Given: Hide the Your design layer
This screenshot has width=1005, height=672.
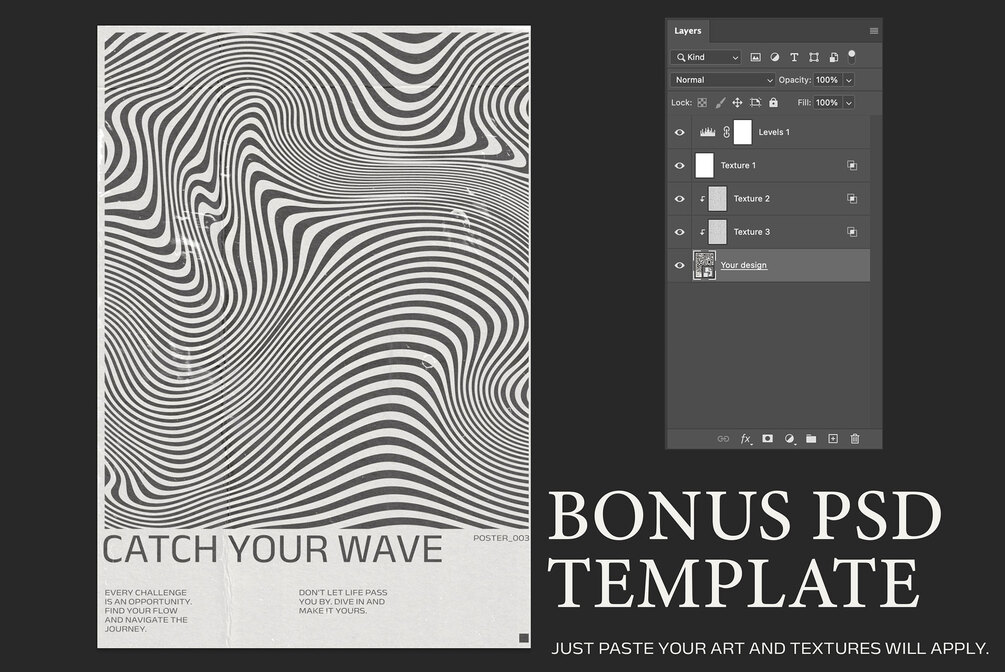Looking at the screenshot, I should [679, 265].
